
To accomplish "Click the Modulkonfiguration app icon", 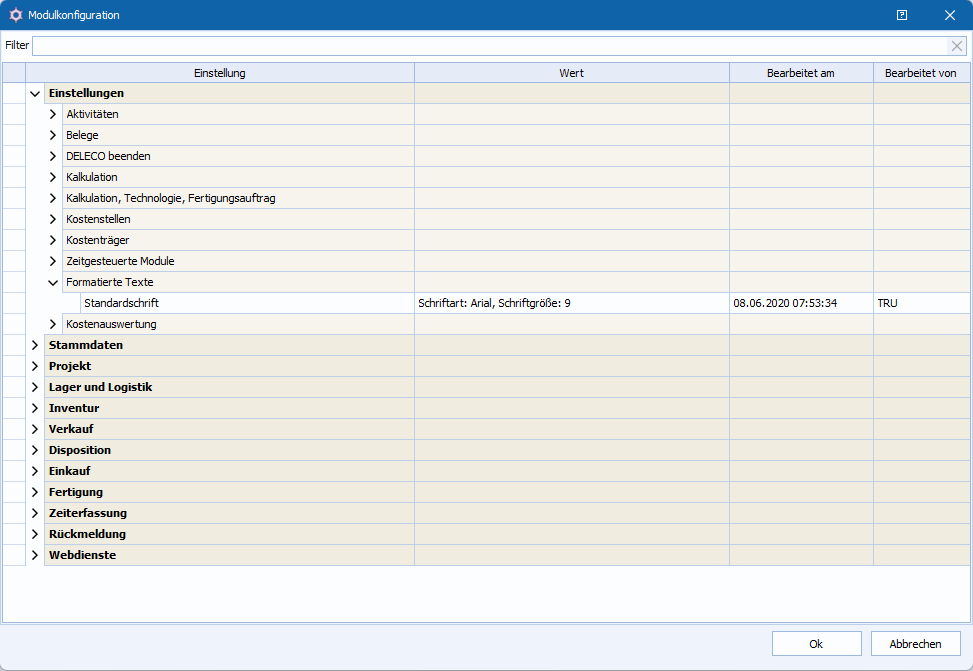I will [15, 15].
